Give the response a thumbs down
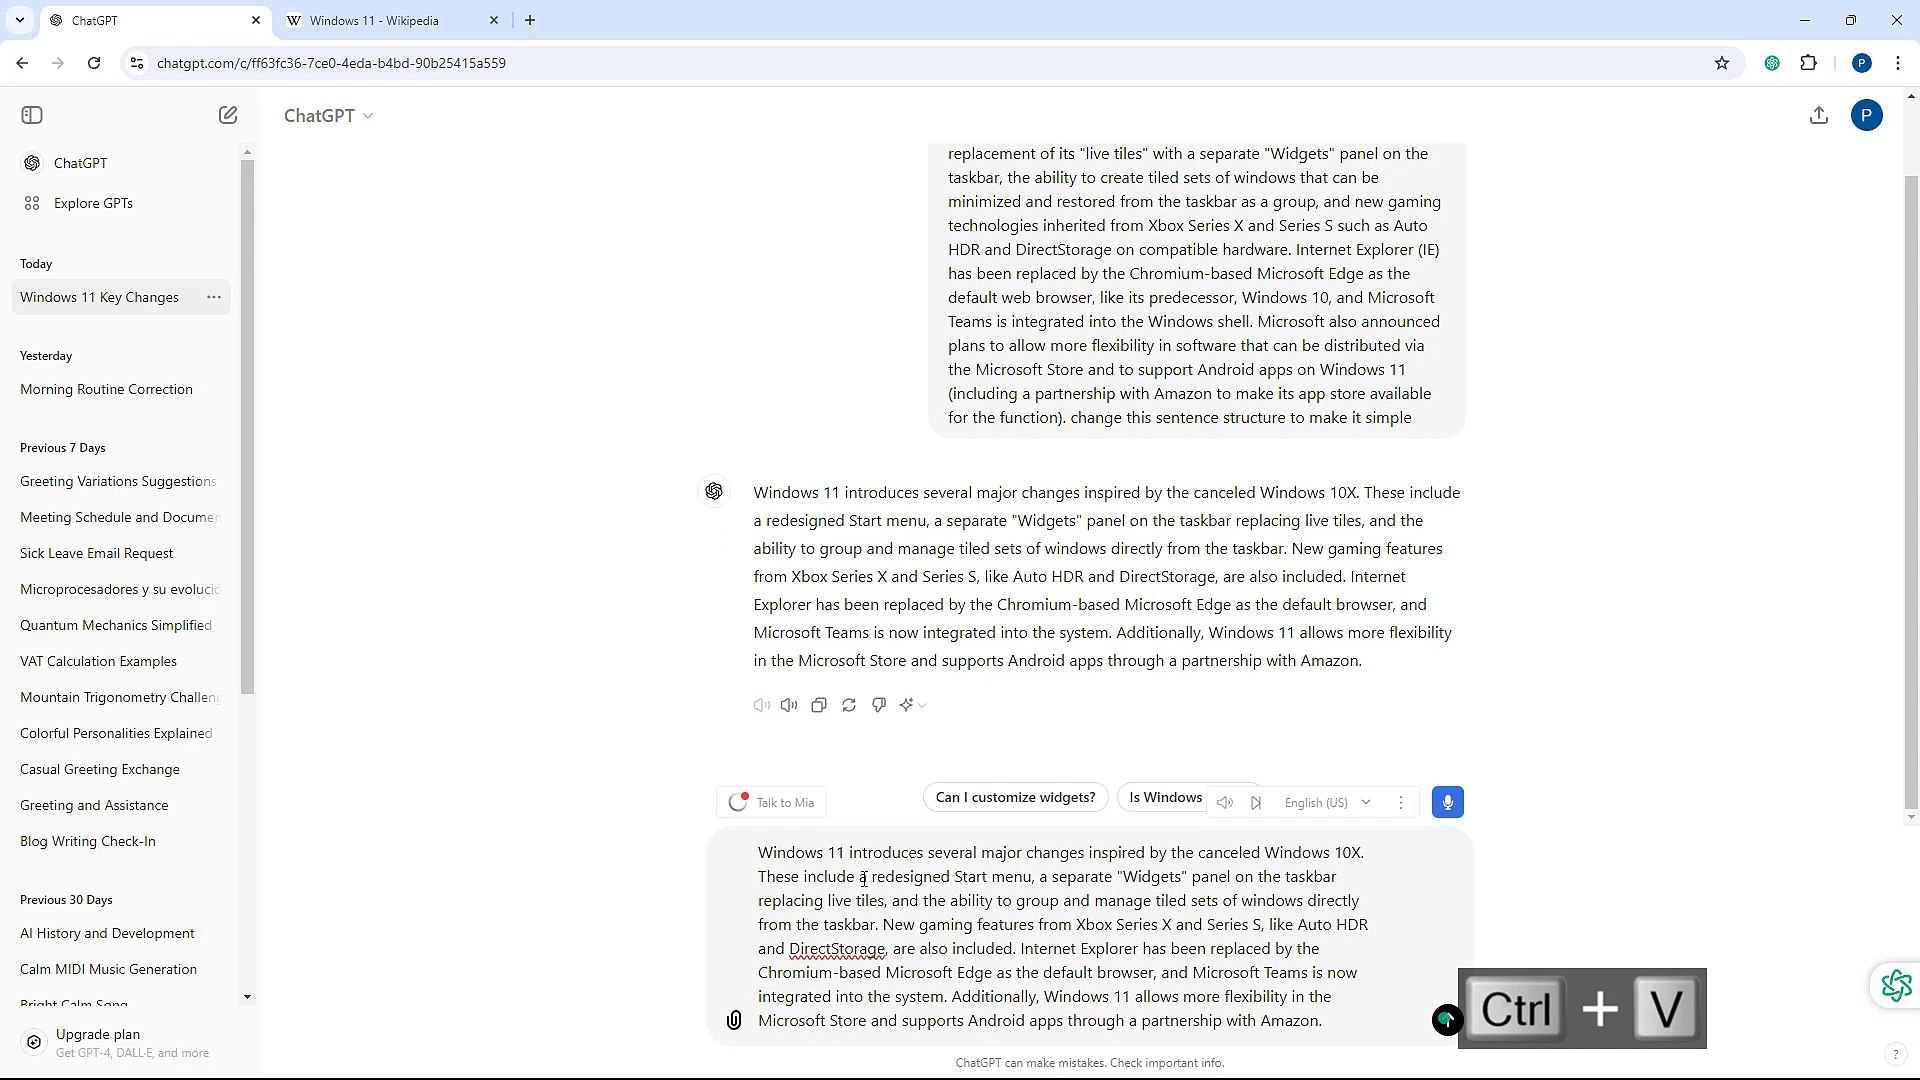The height and width of the screenshot is (1080, 1920). 878,705
